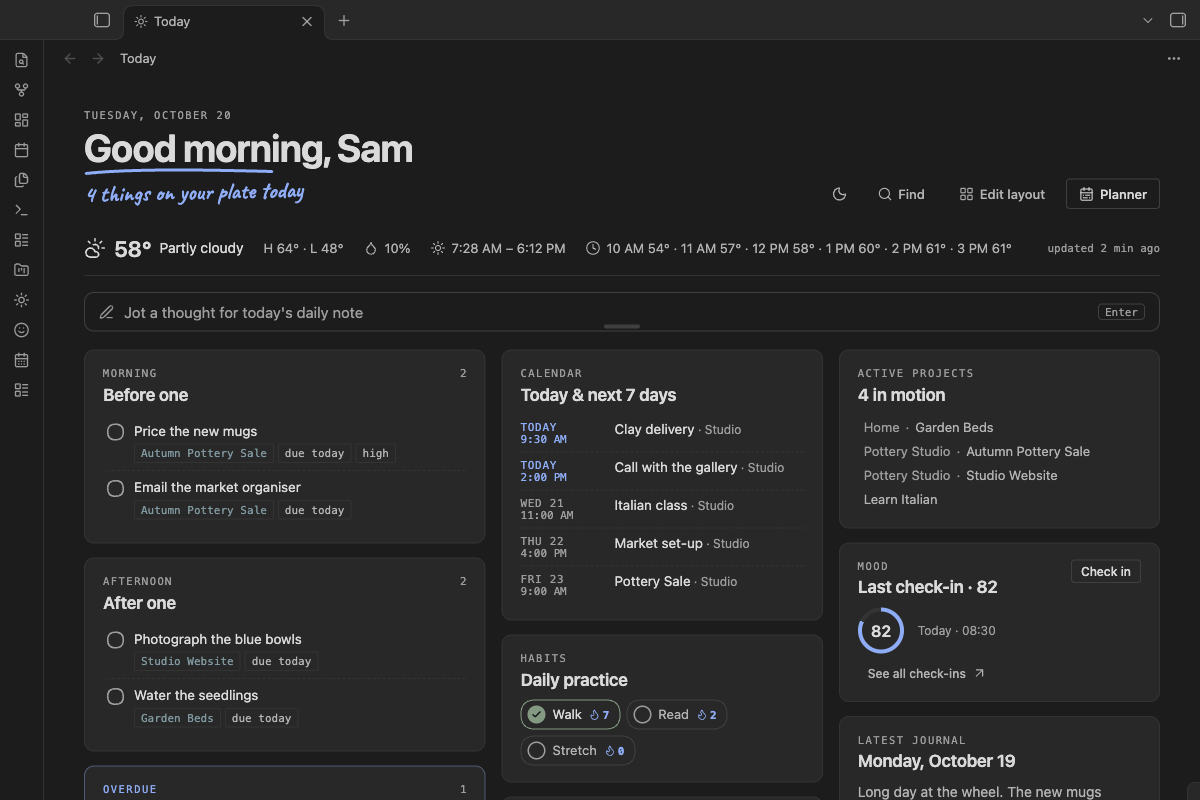
Task: Click the sunrise-sunset sun icon in weather bar
Action: 437,248
